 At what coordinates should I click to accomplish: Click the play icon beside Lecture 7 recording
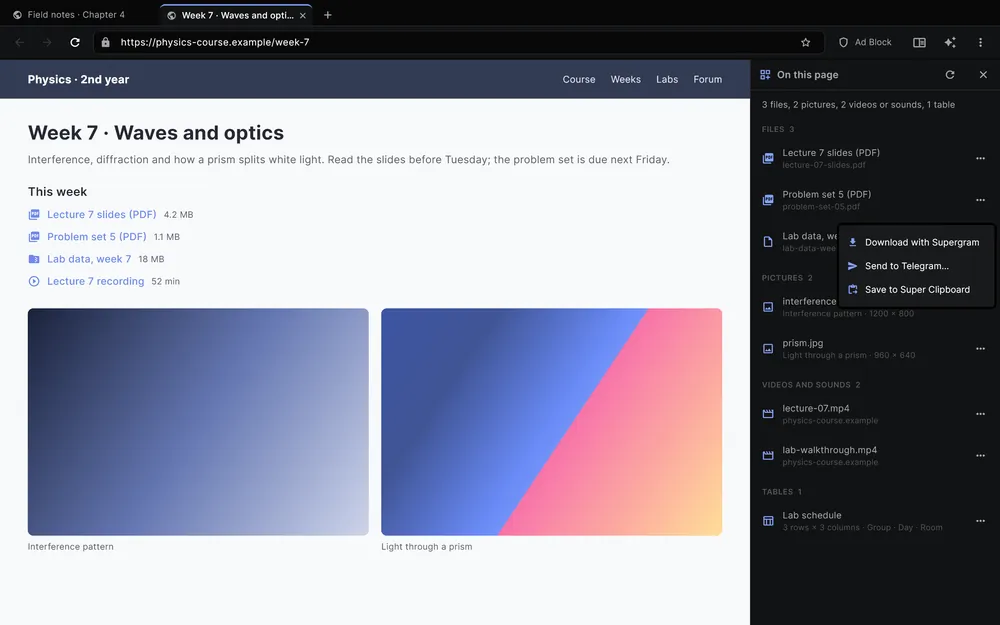tap(34, 281)
